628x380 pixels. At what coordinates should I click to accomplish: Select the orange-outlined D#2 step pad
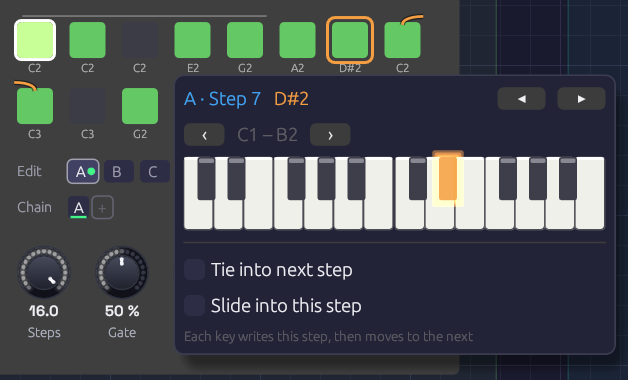pos(350,40)
